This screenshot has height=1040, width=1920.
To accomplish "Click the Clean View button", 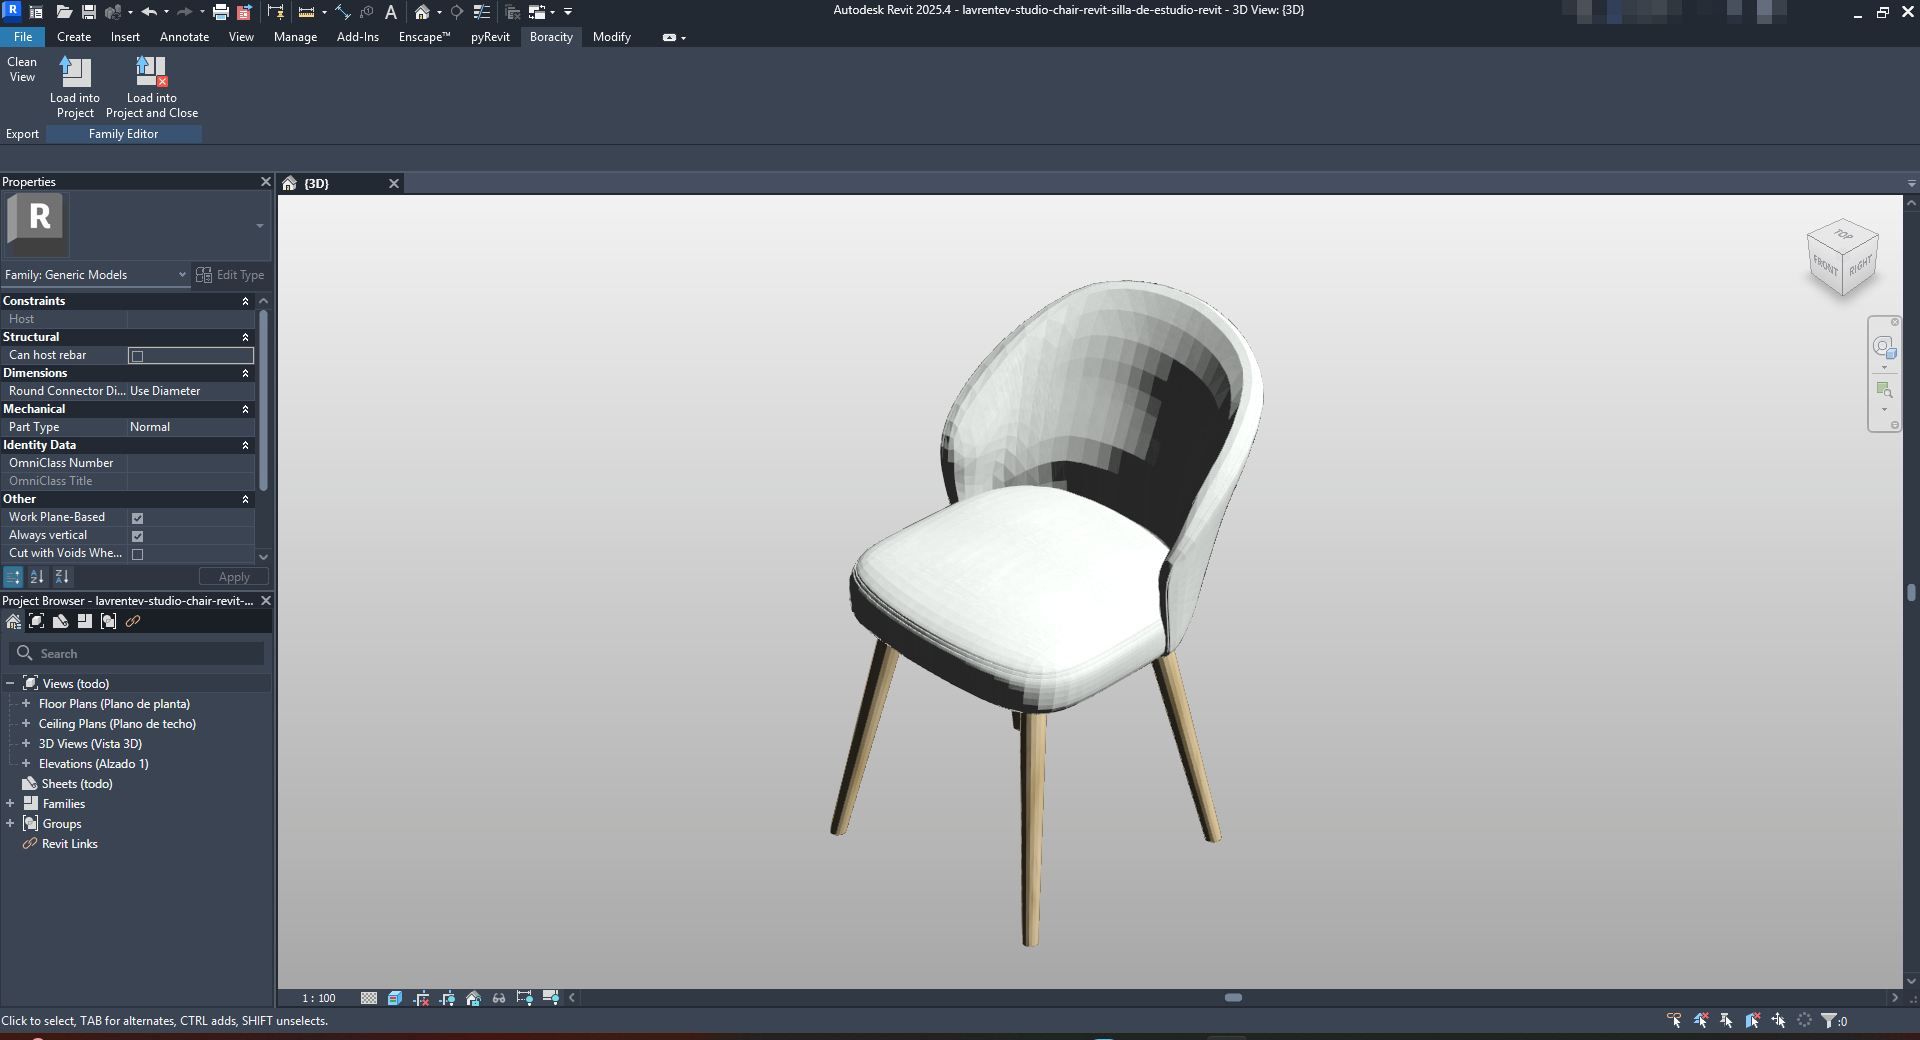I will (x=22, y=69).
